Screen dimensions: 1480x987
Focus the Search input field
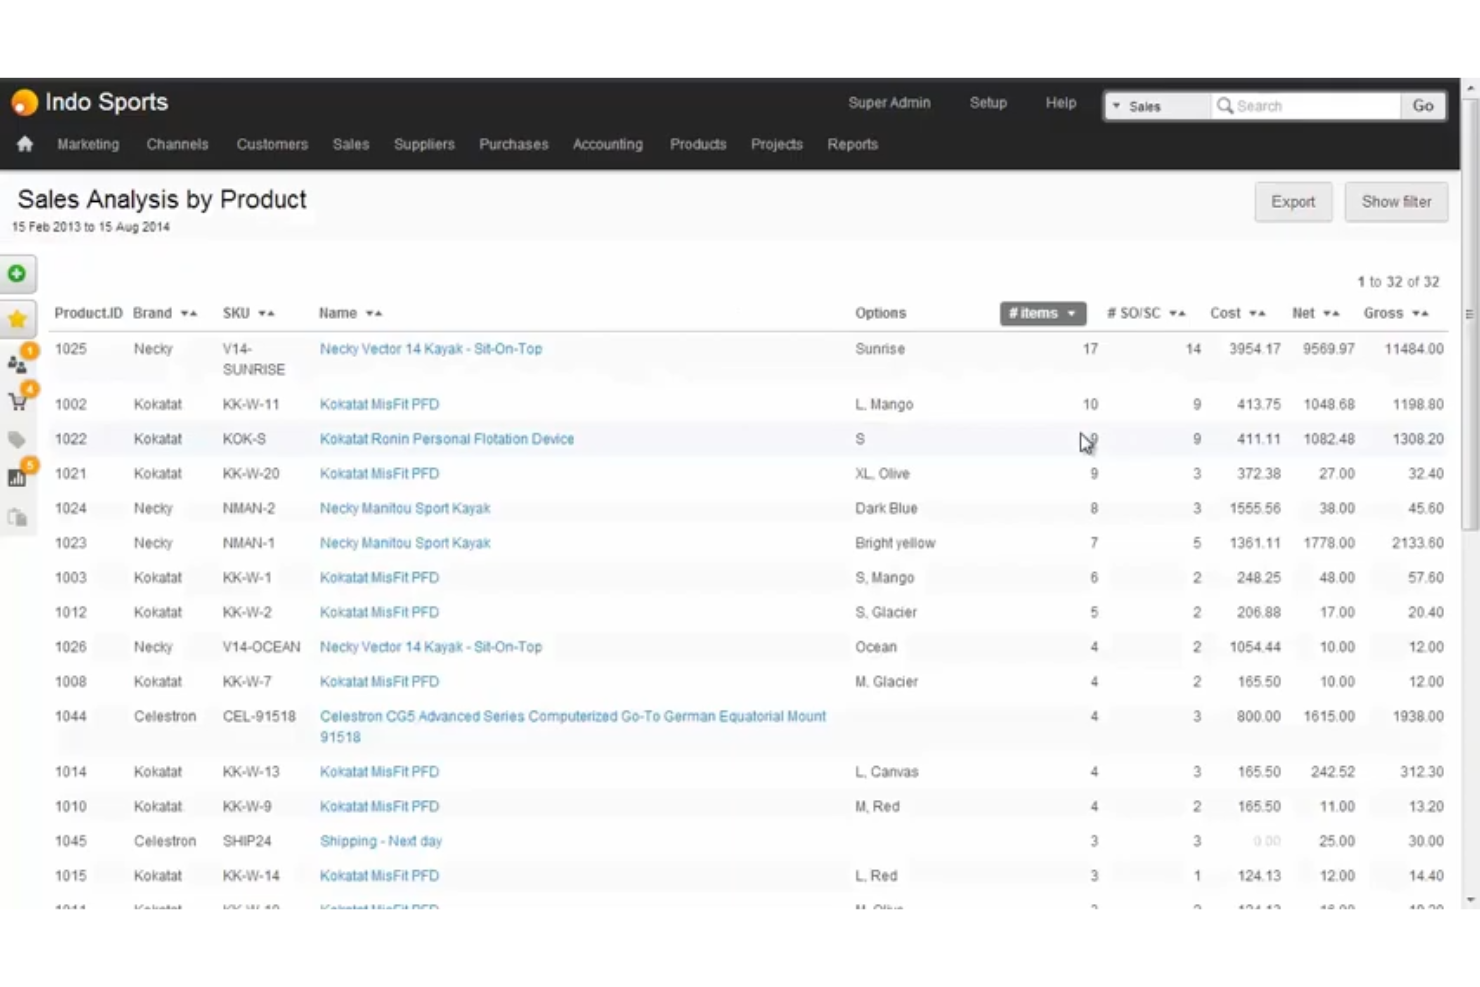click(x=1305, y=106)
